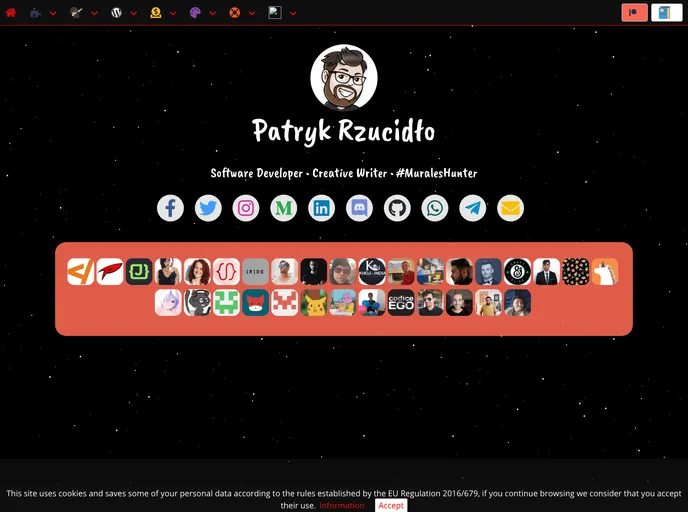Screen dimensions: 688x512
Task: Open the Telegram paper plane icon
Action: point(473,208)
